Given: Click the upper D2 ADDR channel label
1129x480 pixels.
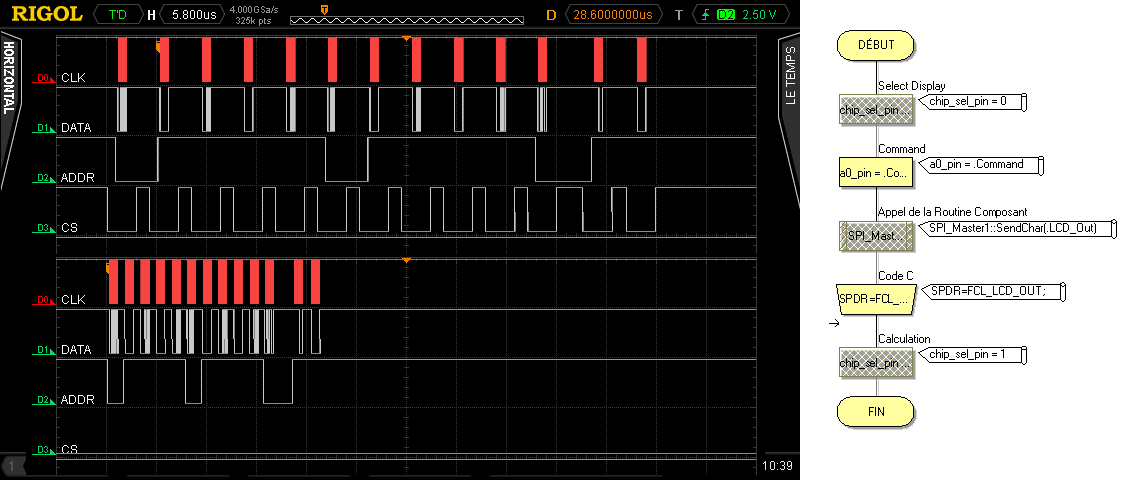Looking at the screenshot, I should [x=63, y=178].
